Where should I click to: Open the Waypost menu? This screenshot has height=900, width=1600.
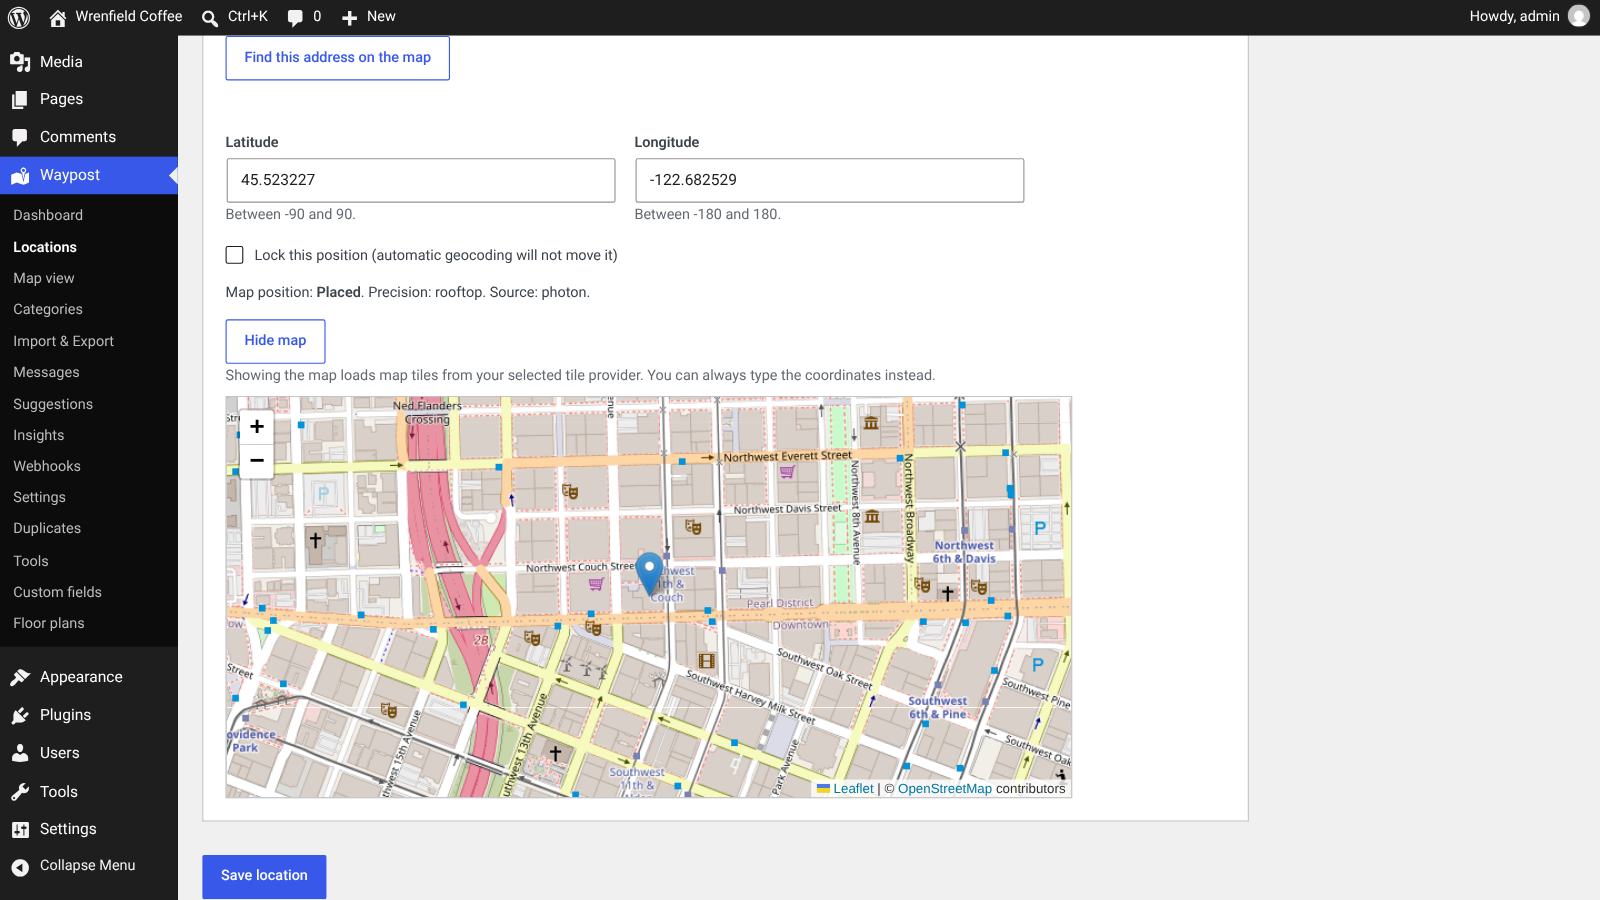click(x=89, y=175)
